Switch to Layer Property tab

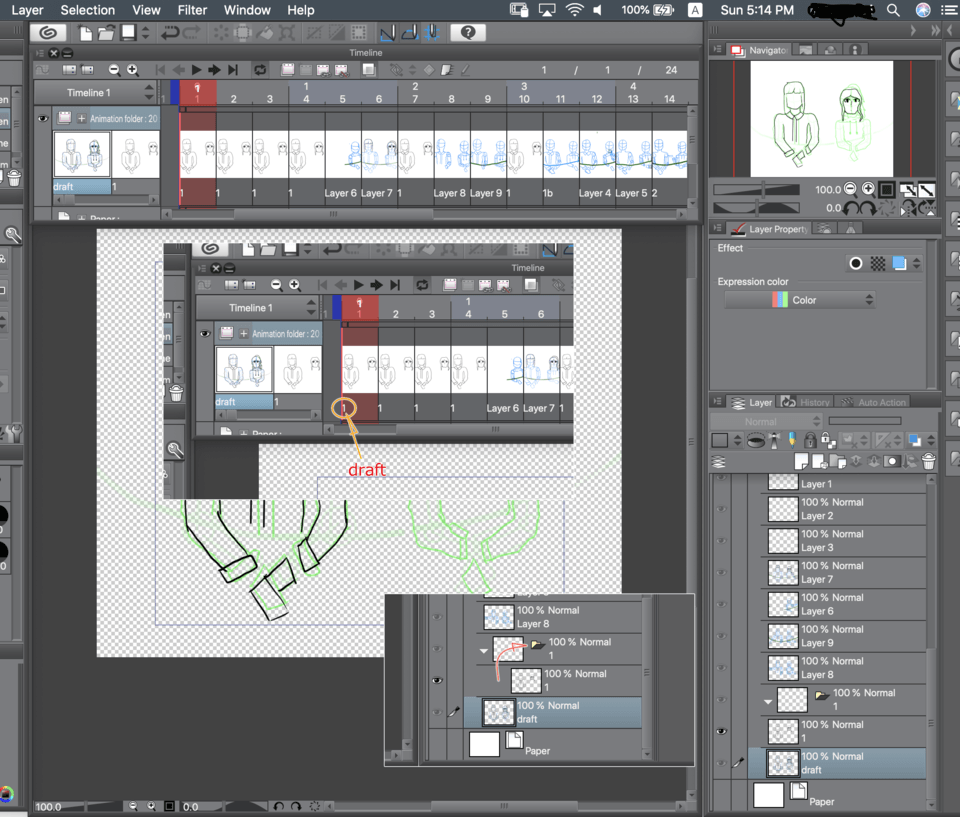point(771,229)
